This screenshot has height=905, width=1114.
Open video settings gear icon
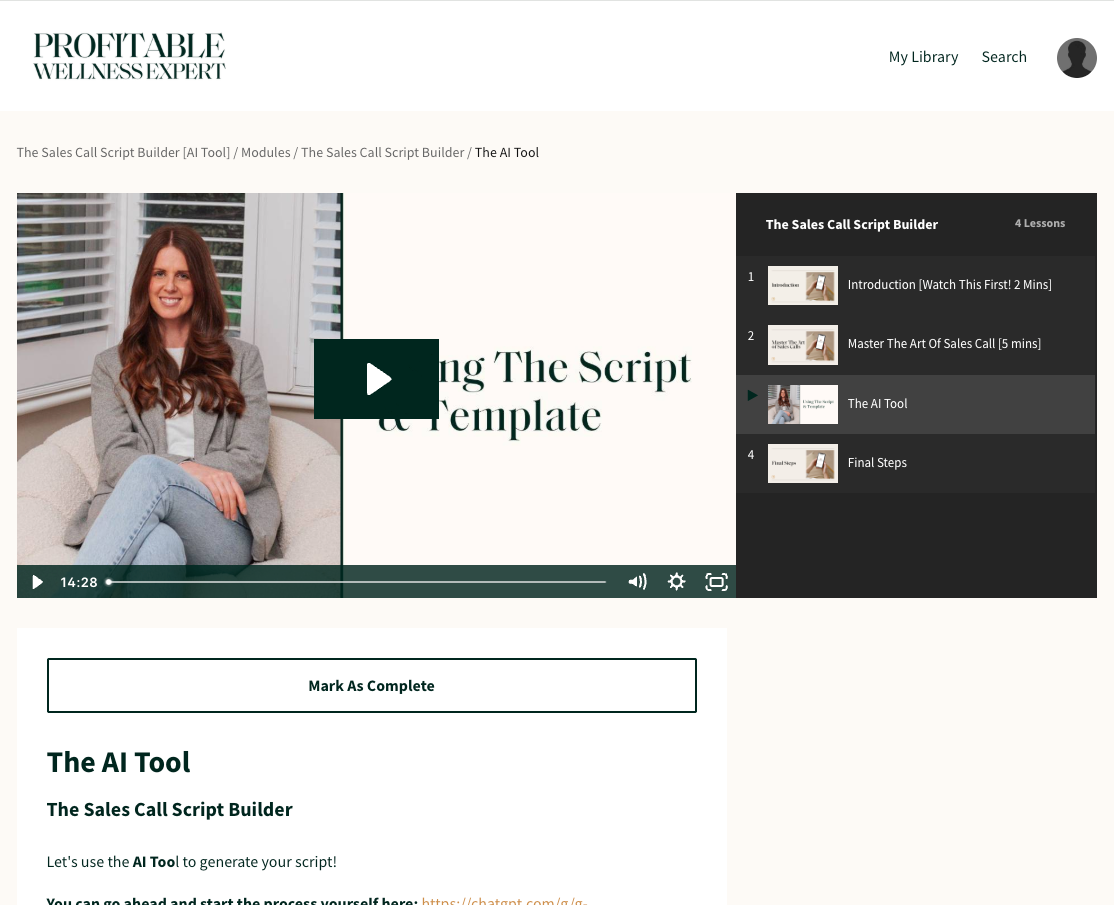click(677, 582)
